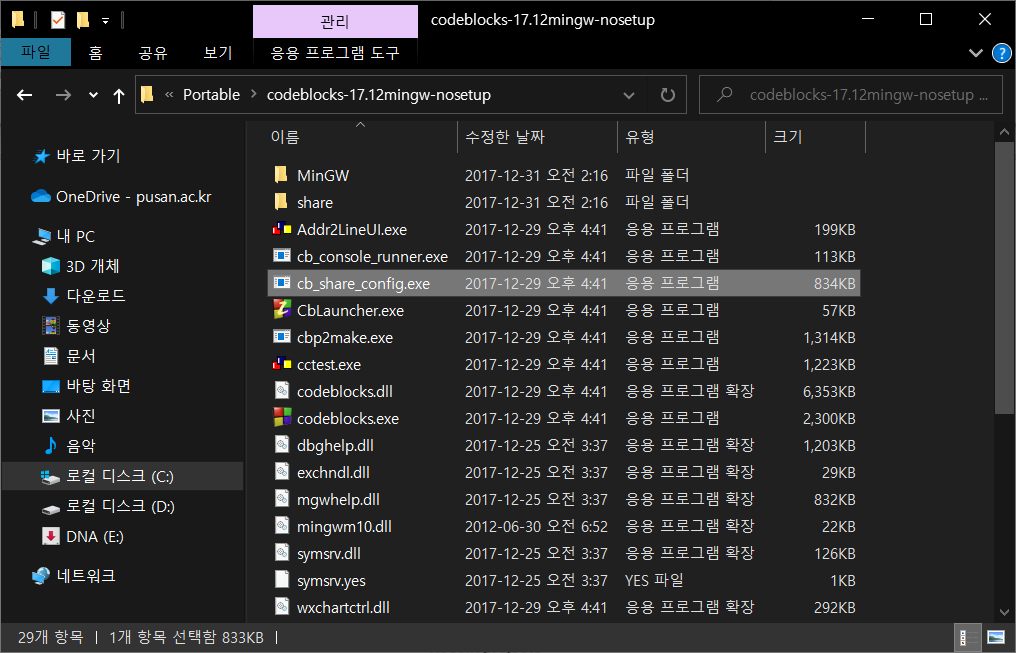
Task: Open 다운로드 folder in sidebar
Action: [83, 296]
